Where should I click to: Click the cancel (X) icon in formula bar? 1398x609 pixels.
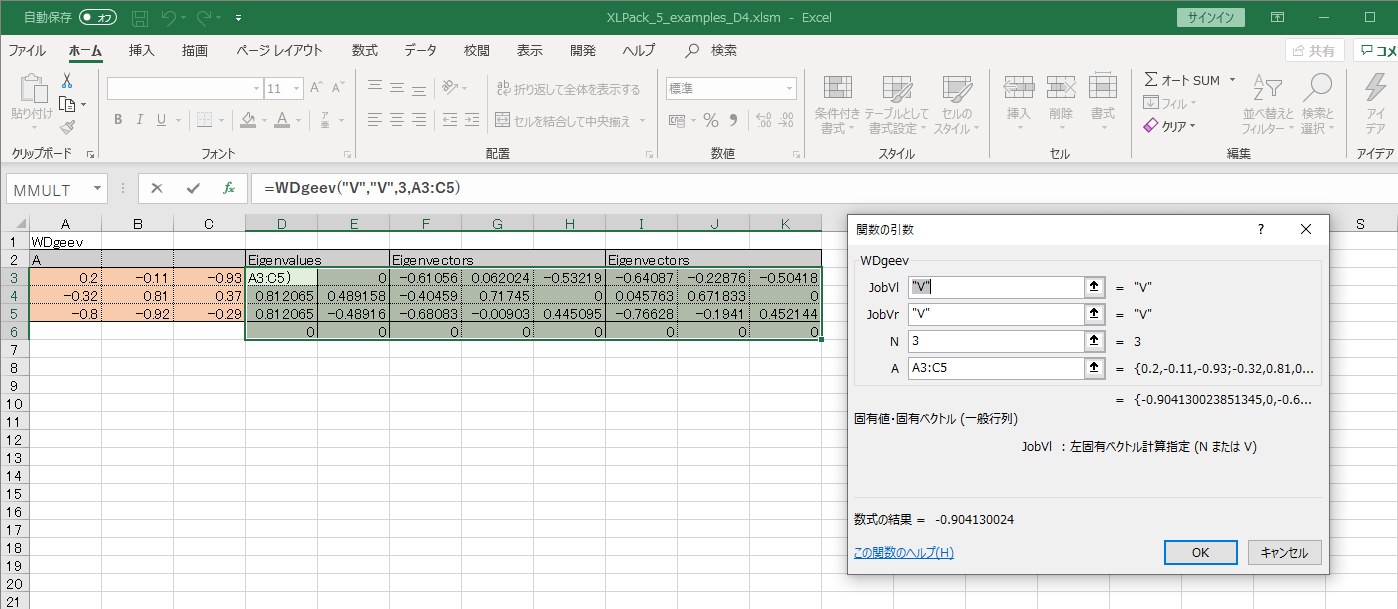157,188
